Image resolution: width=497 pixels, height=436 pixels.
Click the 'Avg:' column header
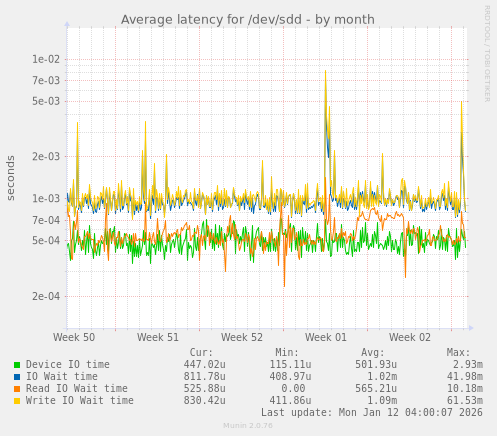[373, 352]
